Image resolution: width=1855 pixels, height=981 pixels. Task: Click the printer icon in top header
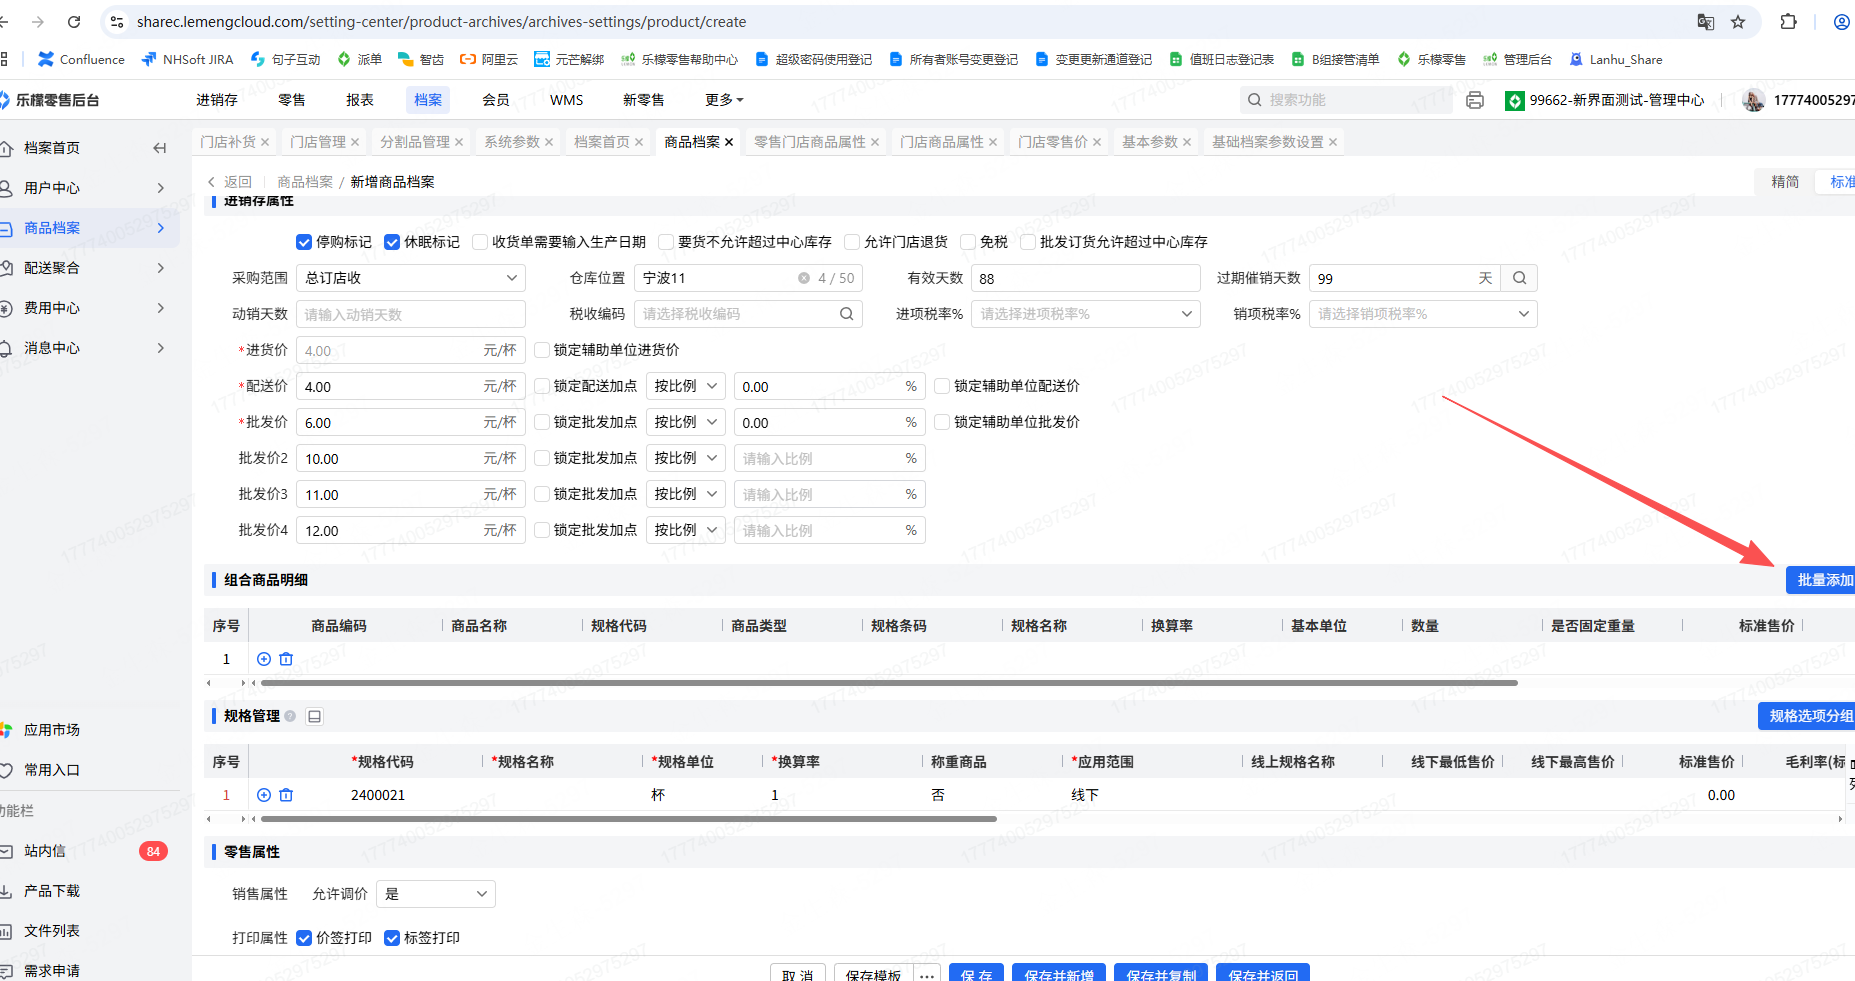[x=1474, y=100]
